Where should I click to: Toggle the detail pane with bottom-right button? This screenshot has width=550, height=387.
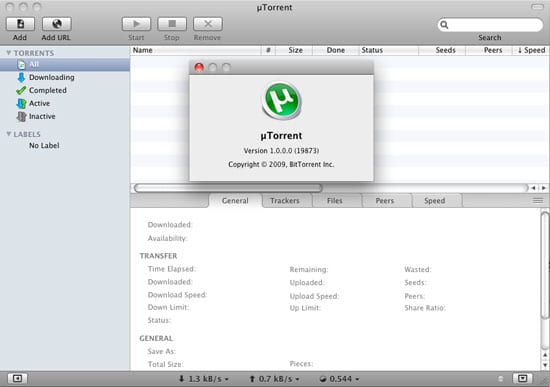tap(523, 379)
